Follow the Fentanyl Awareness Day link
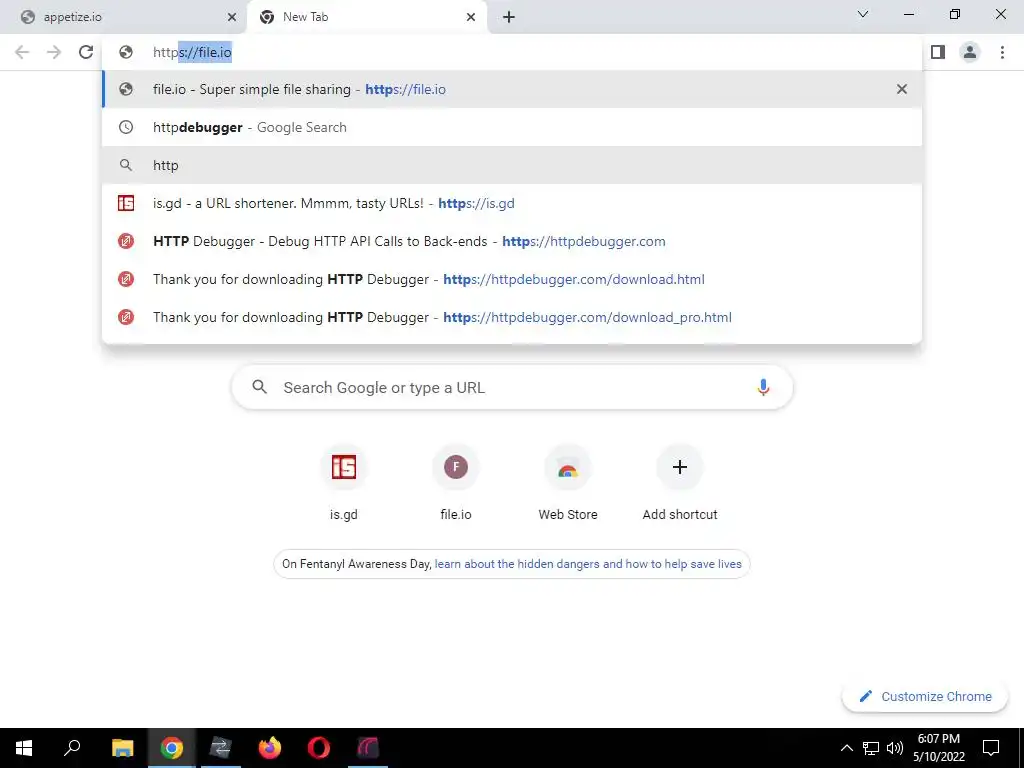 click(588, 564)
